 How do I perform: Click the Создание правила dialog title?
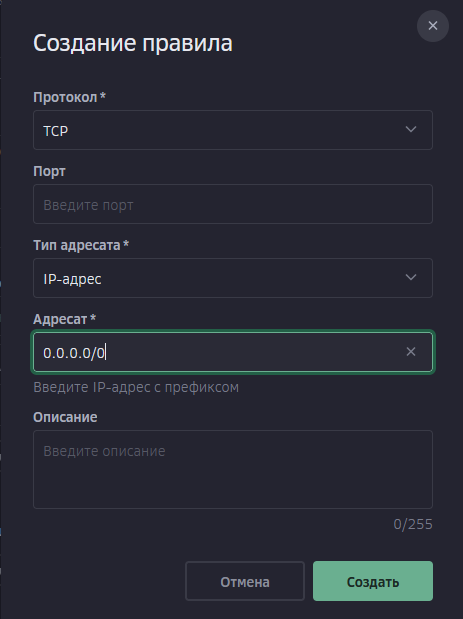[x=133, y=43]
